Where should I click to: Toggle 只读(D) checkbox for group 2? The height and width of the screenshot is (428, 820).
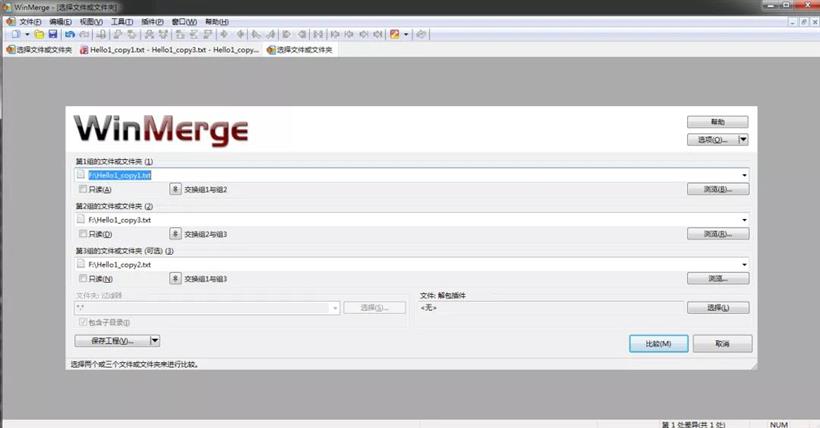point(83,233)
